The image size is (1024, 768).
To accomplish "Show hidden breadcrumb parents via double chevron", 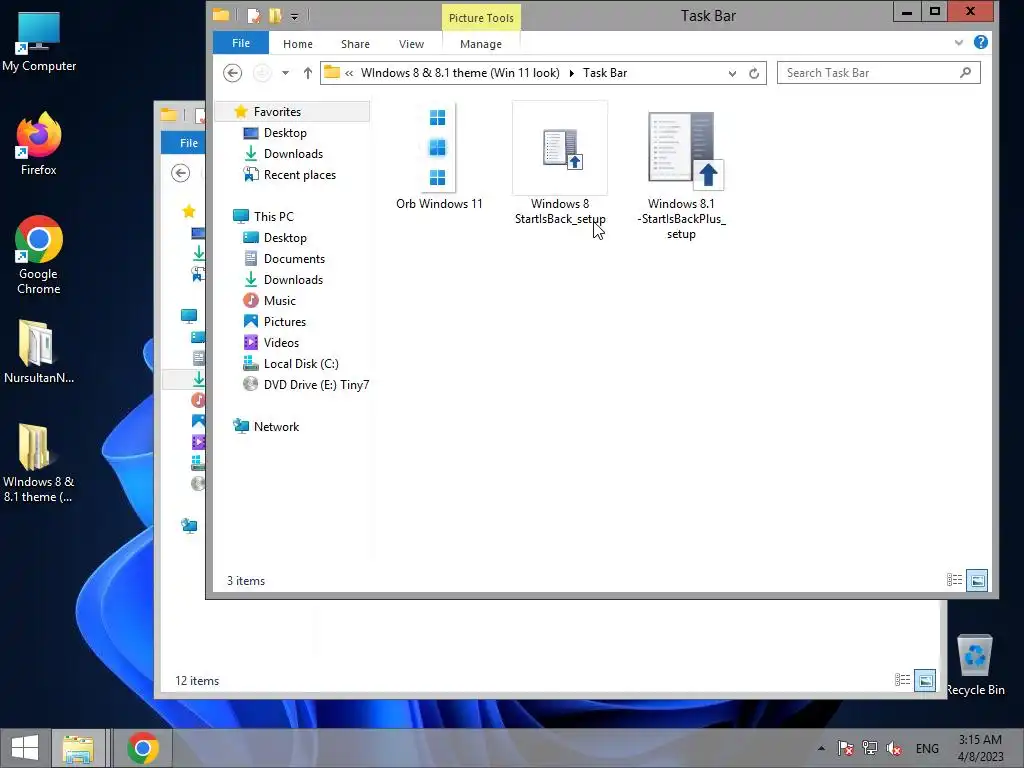I will point(349,73).
